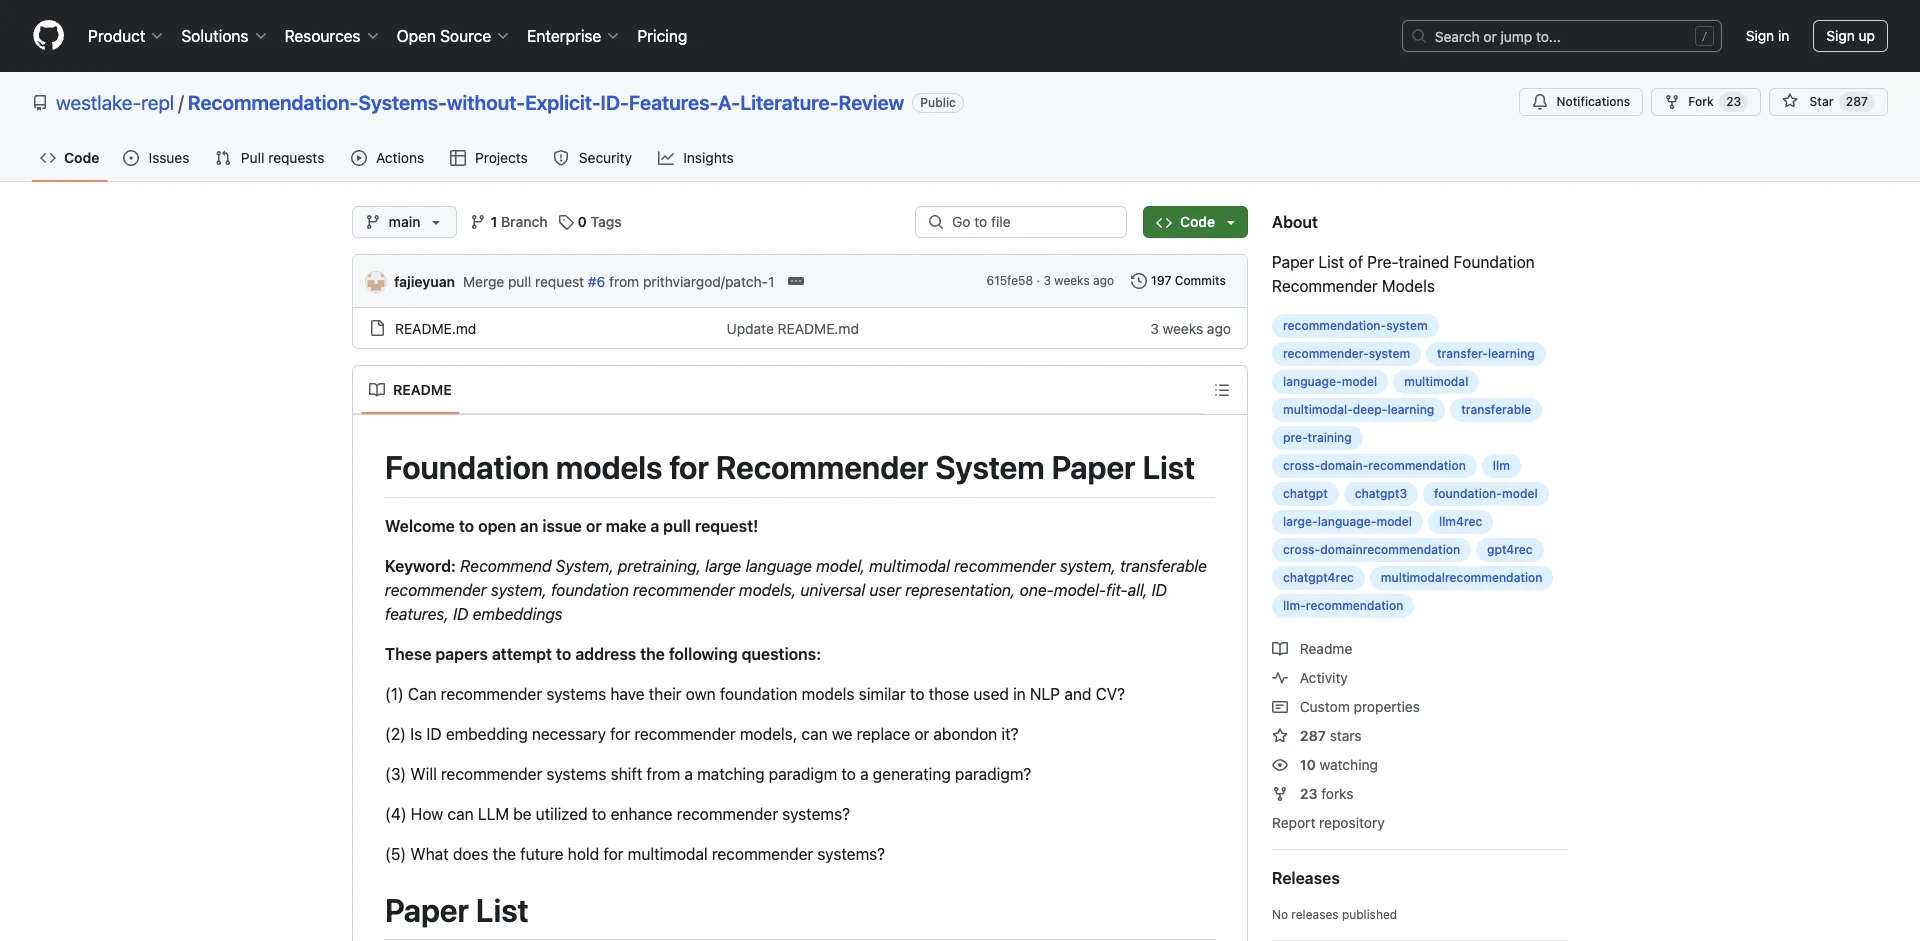
Task: Switch to the Pull requests tab
Action: [270, 158]
